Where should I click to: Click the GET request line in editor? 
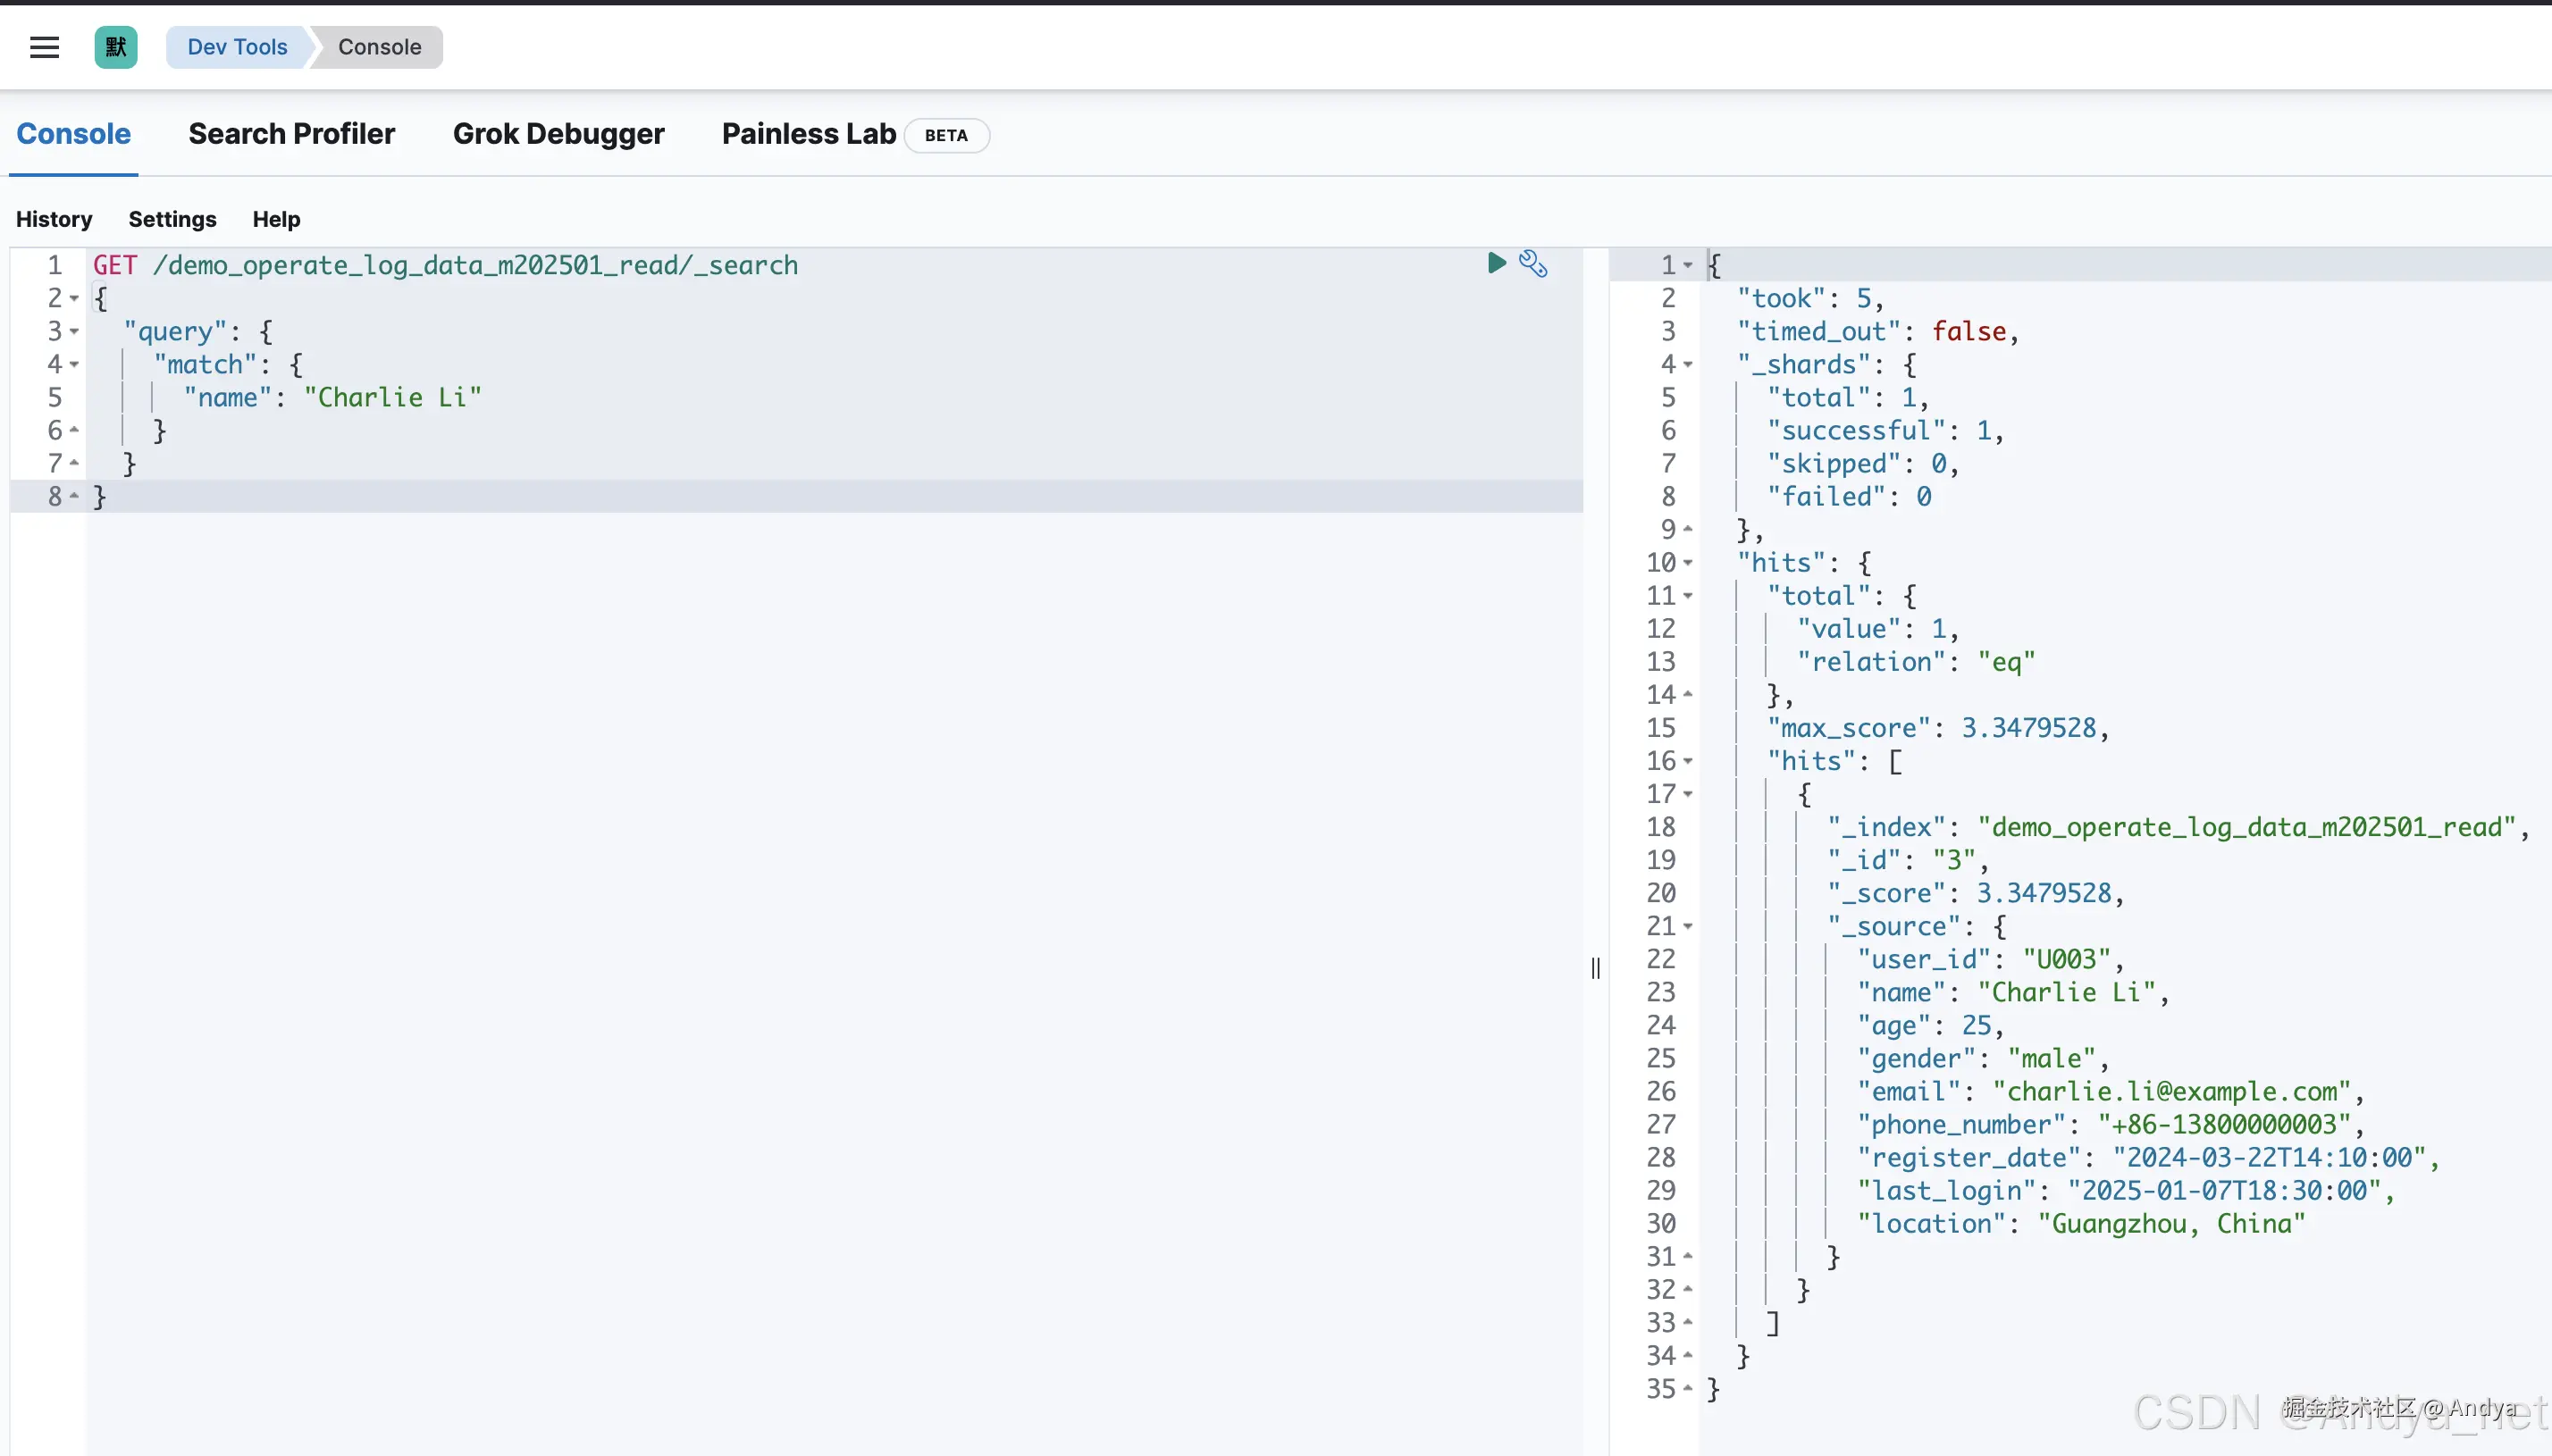tap(445, 265)
